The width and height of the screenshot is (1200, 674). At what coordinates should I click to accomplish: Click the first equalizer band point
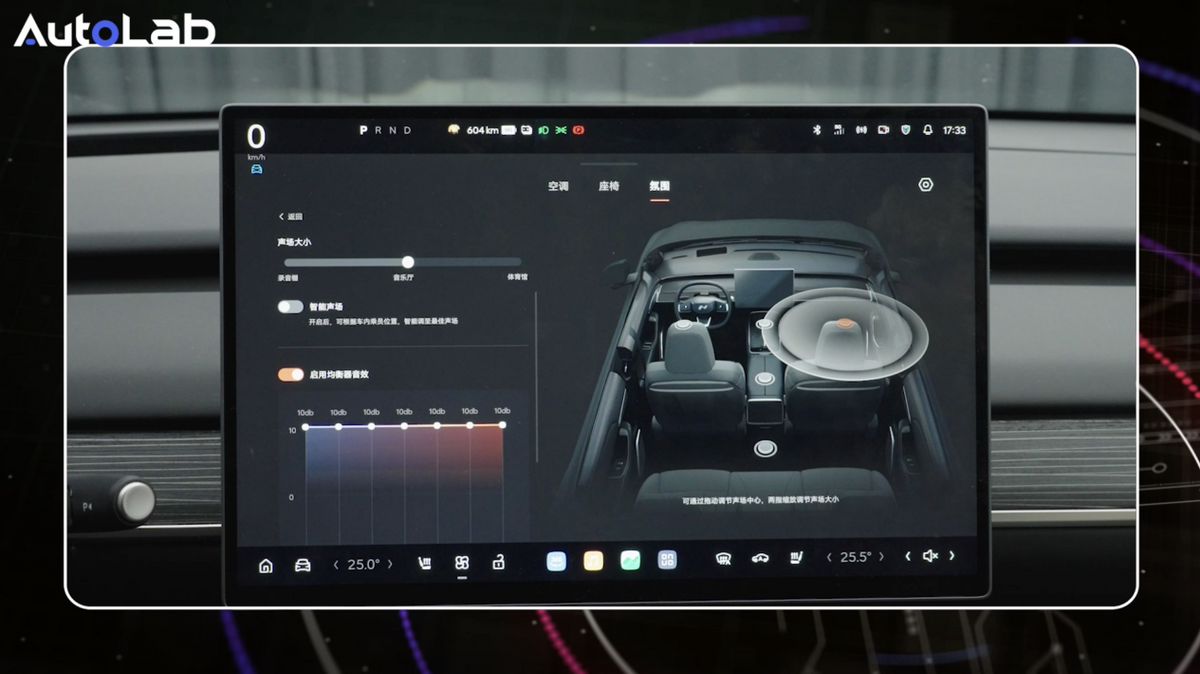tap(305, 427)
